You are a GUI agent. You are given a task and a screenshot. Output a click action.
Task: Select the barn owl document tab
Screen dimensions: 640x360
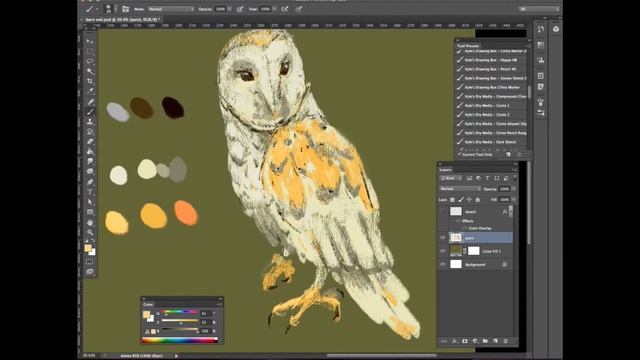click(x=121, y=19)
